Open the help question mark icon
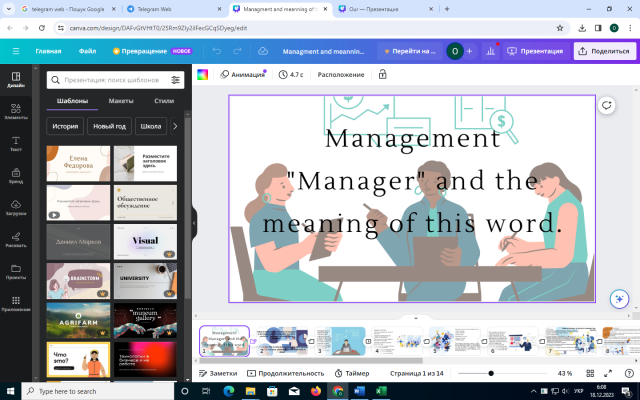This screenshot has height=400, width=640. click(629, 373)
